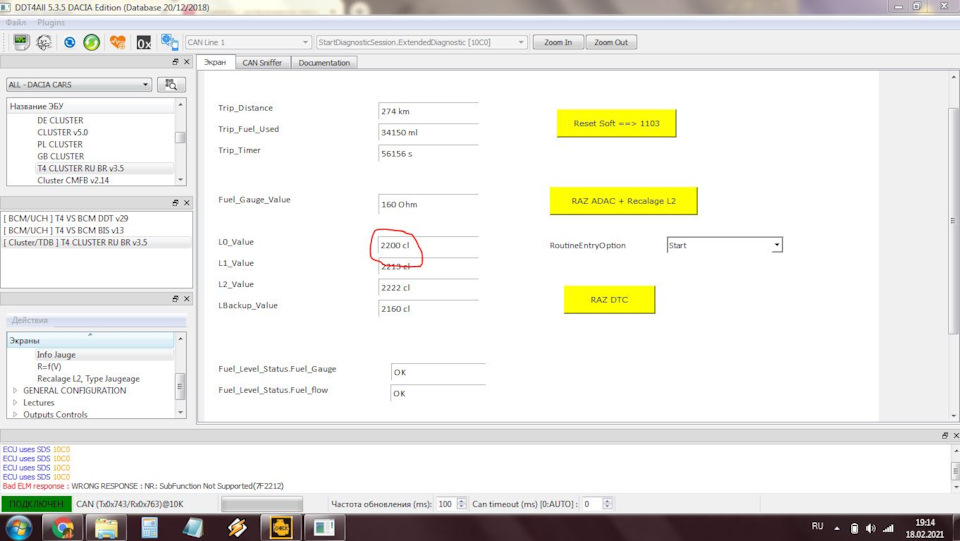Open Google Chrome from the taskbar
The height and width of the screenshot is (541, 960).
click(x=62, y=527)
